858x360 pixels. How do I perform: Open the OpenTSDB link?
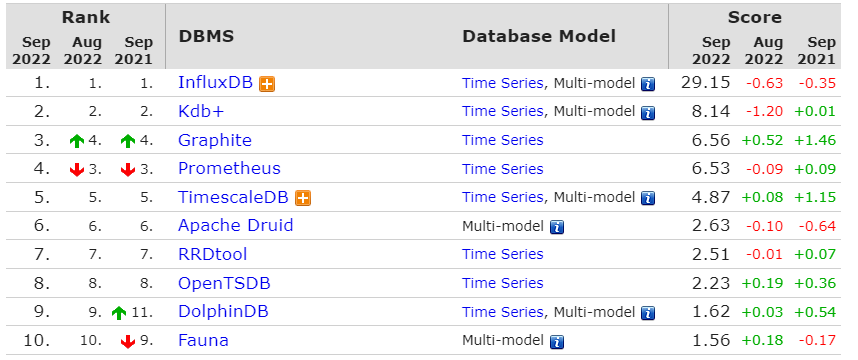coord(224,283)
